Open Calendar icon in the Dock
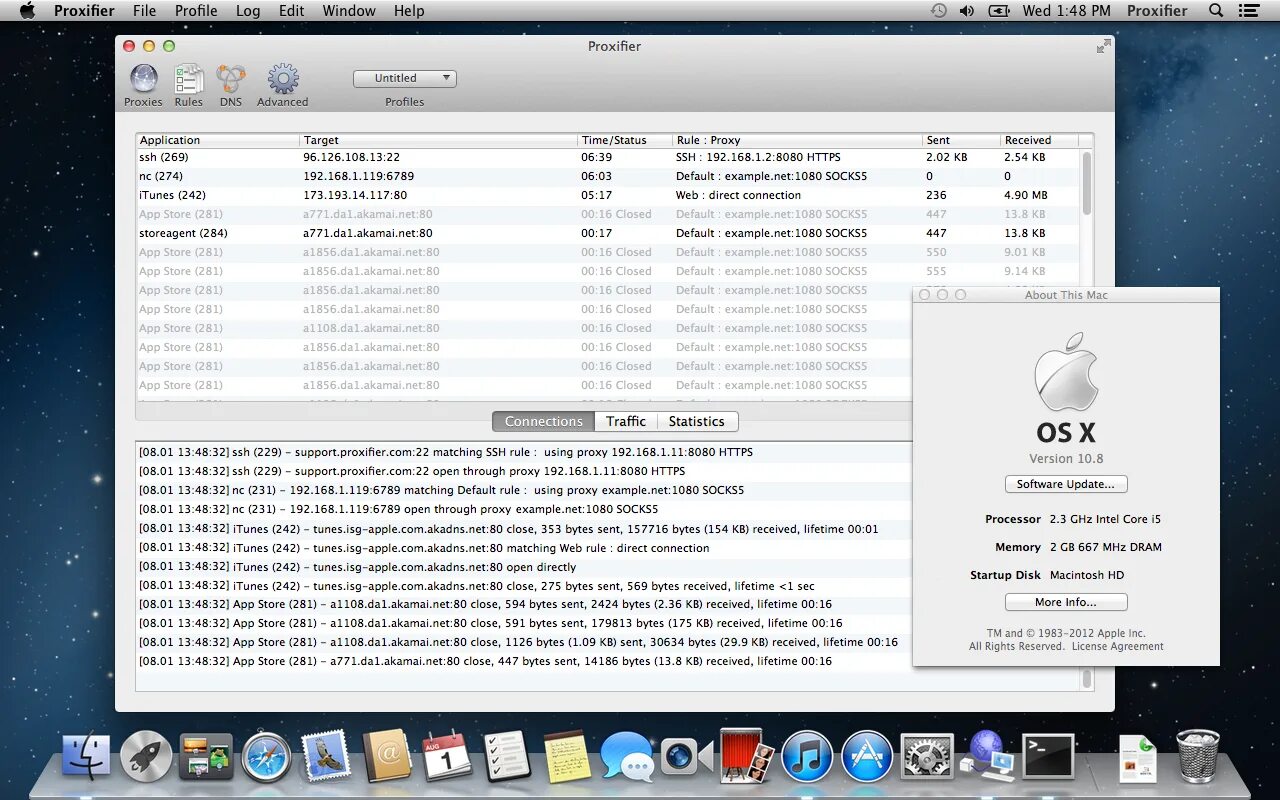This screenshot has width=1280, height=800. [447, 755]
